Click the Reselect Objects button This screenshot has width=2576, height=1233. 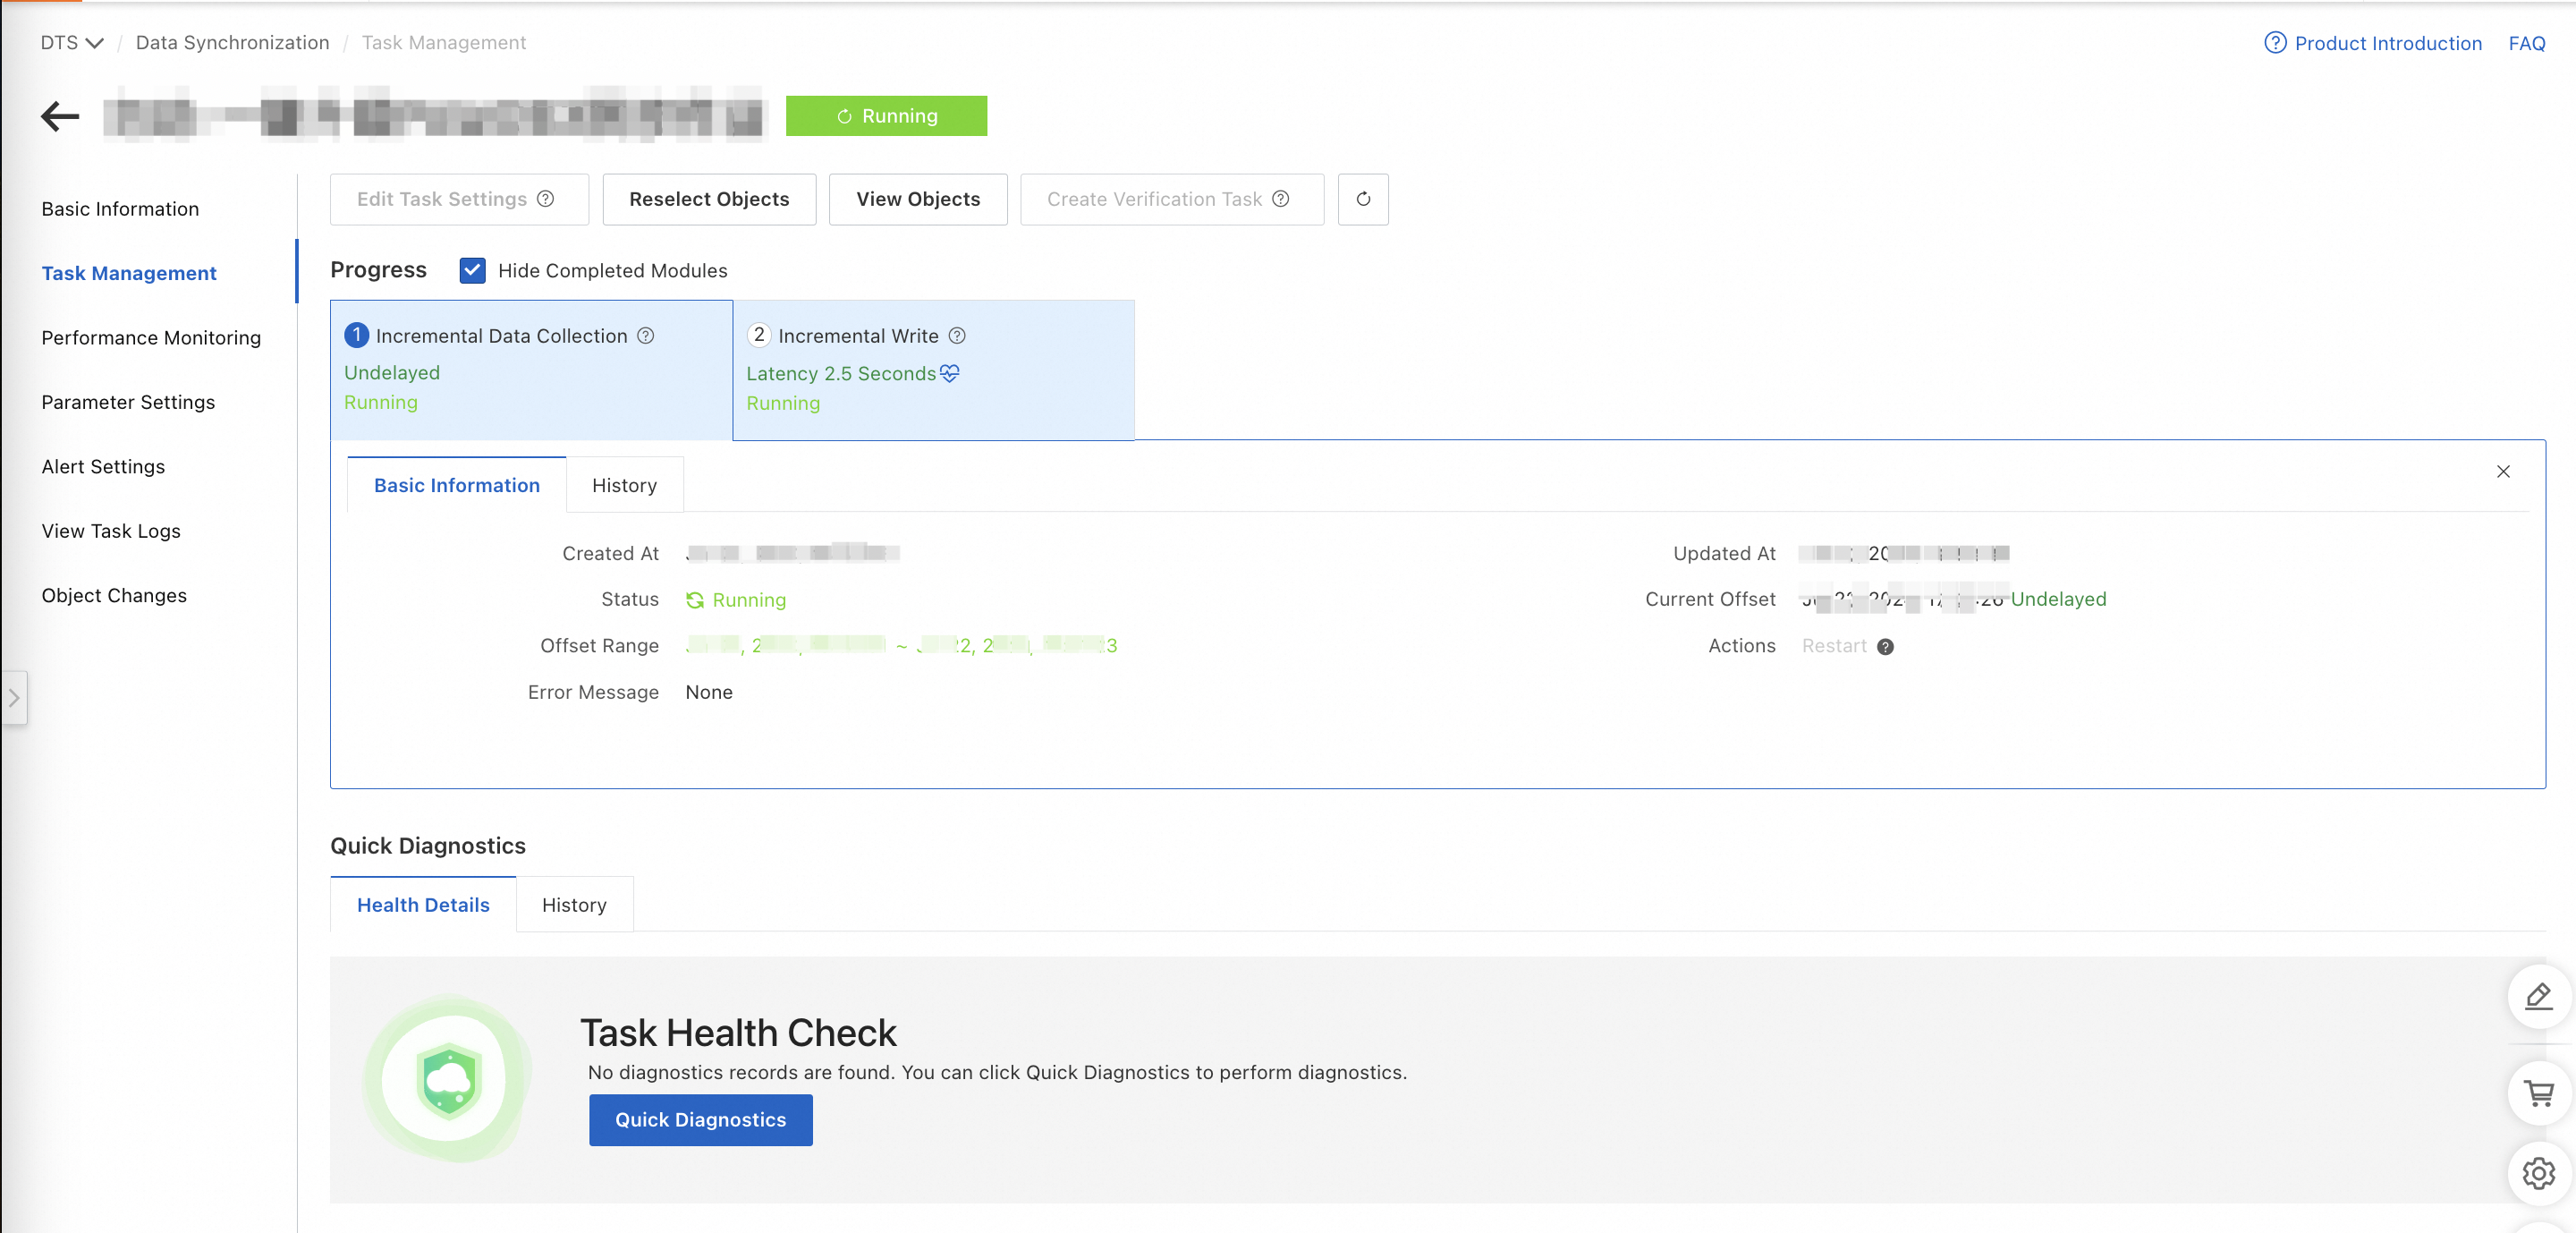[x=709, y=199]
